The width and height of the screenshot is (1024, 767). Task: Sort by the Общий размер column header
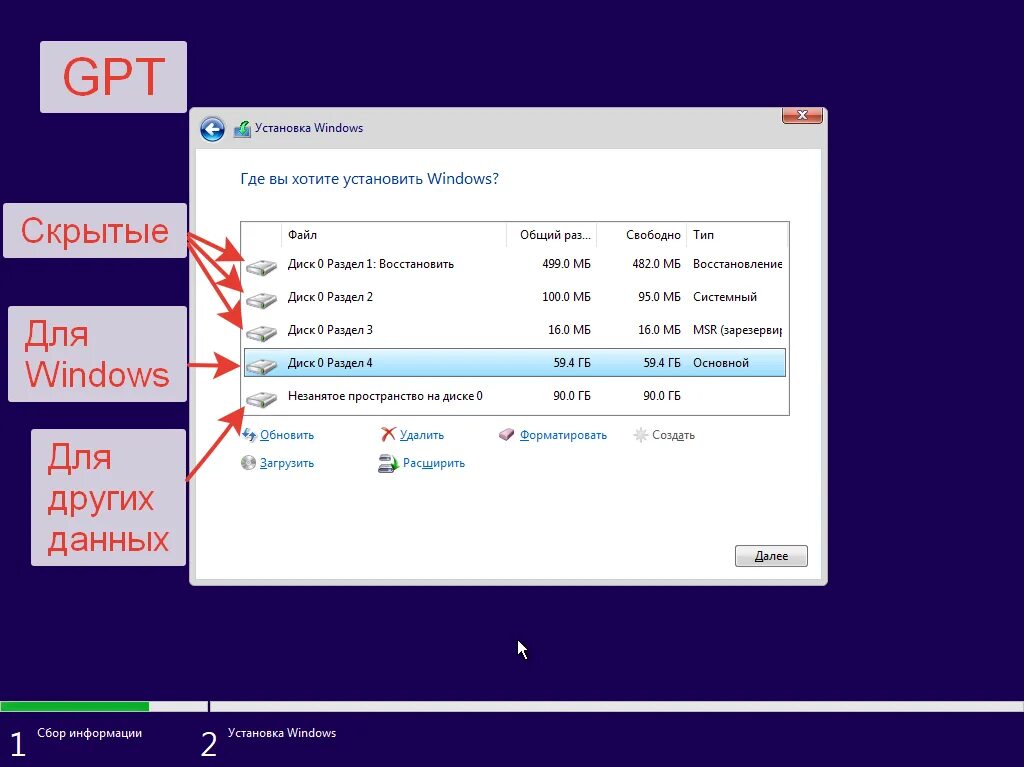pyautogui.click(x=553, y=235)
